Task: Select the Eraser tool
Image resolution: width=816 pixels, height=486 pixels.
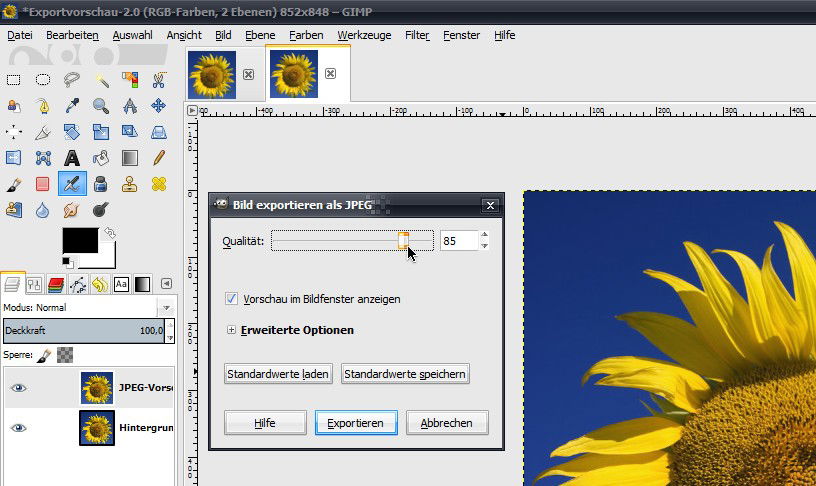Action: 43,184
